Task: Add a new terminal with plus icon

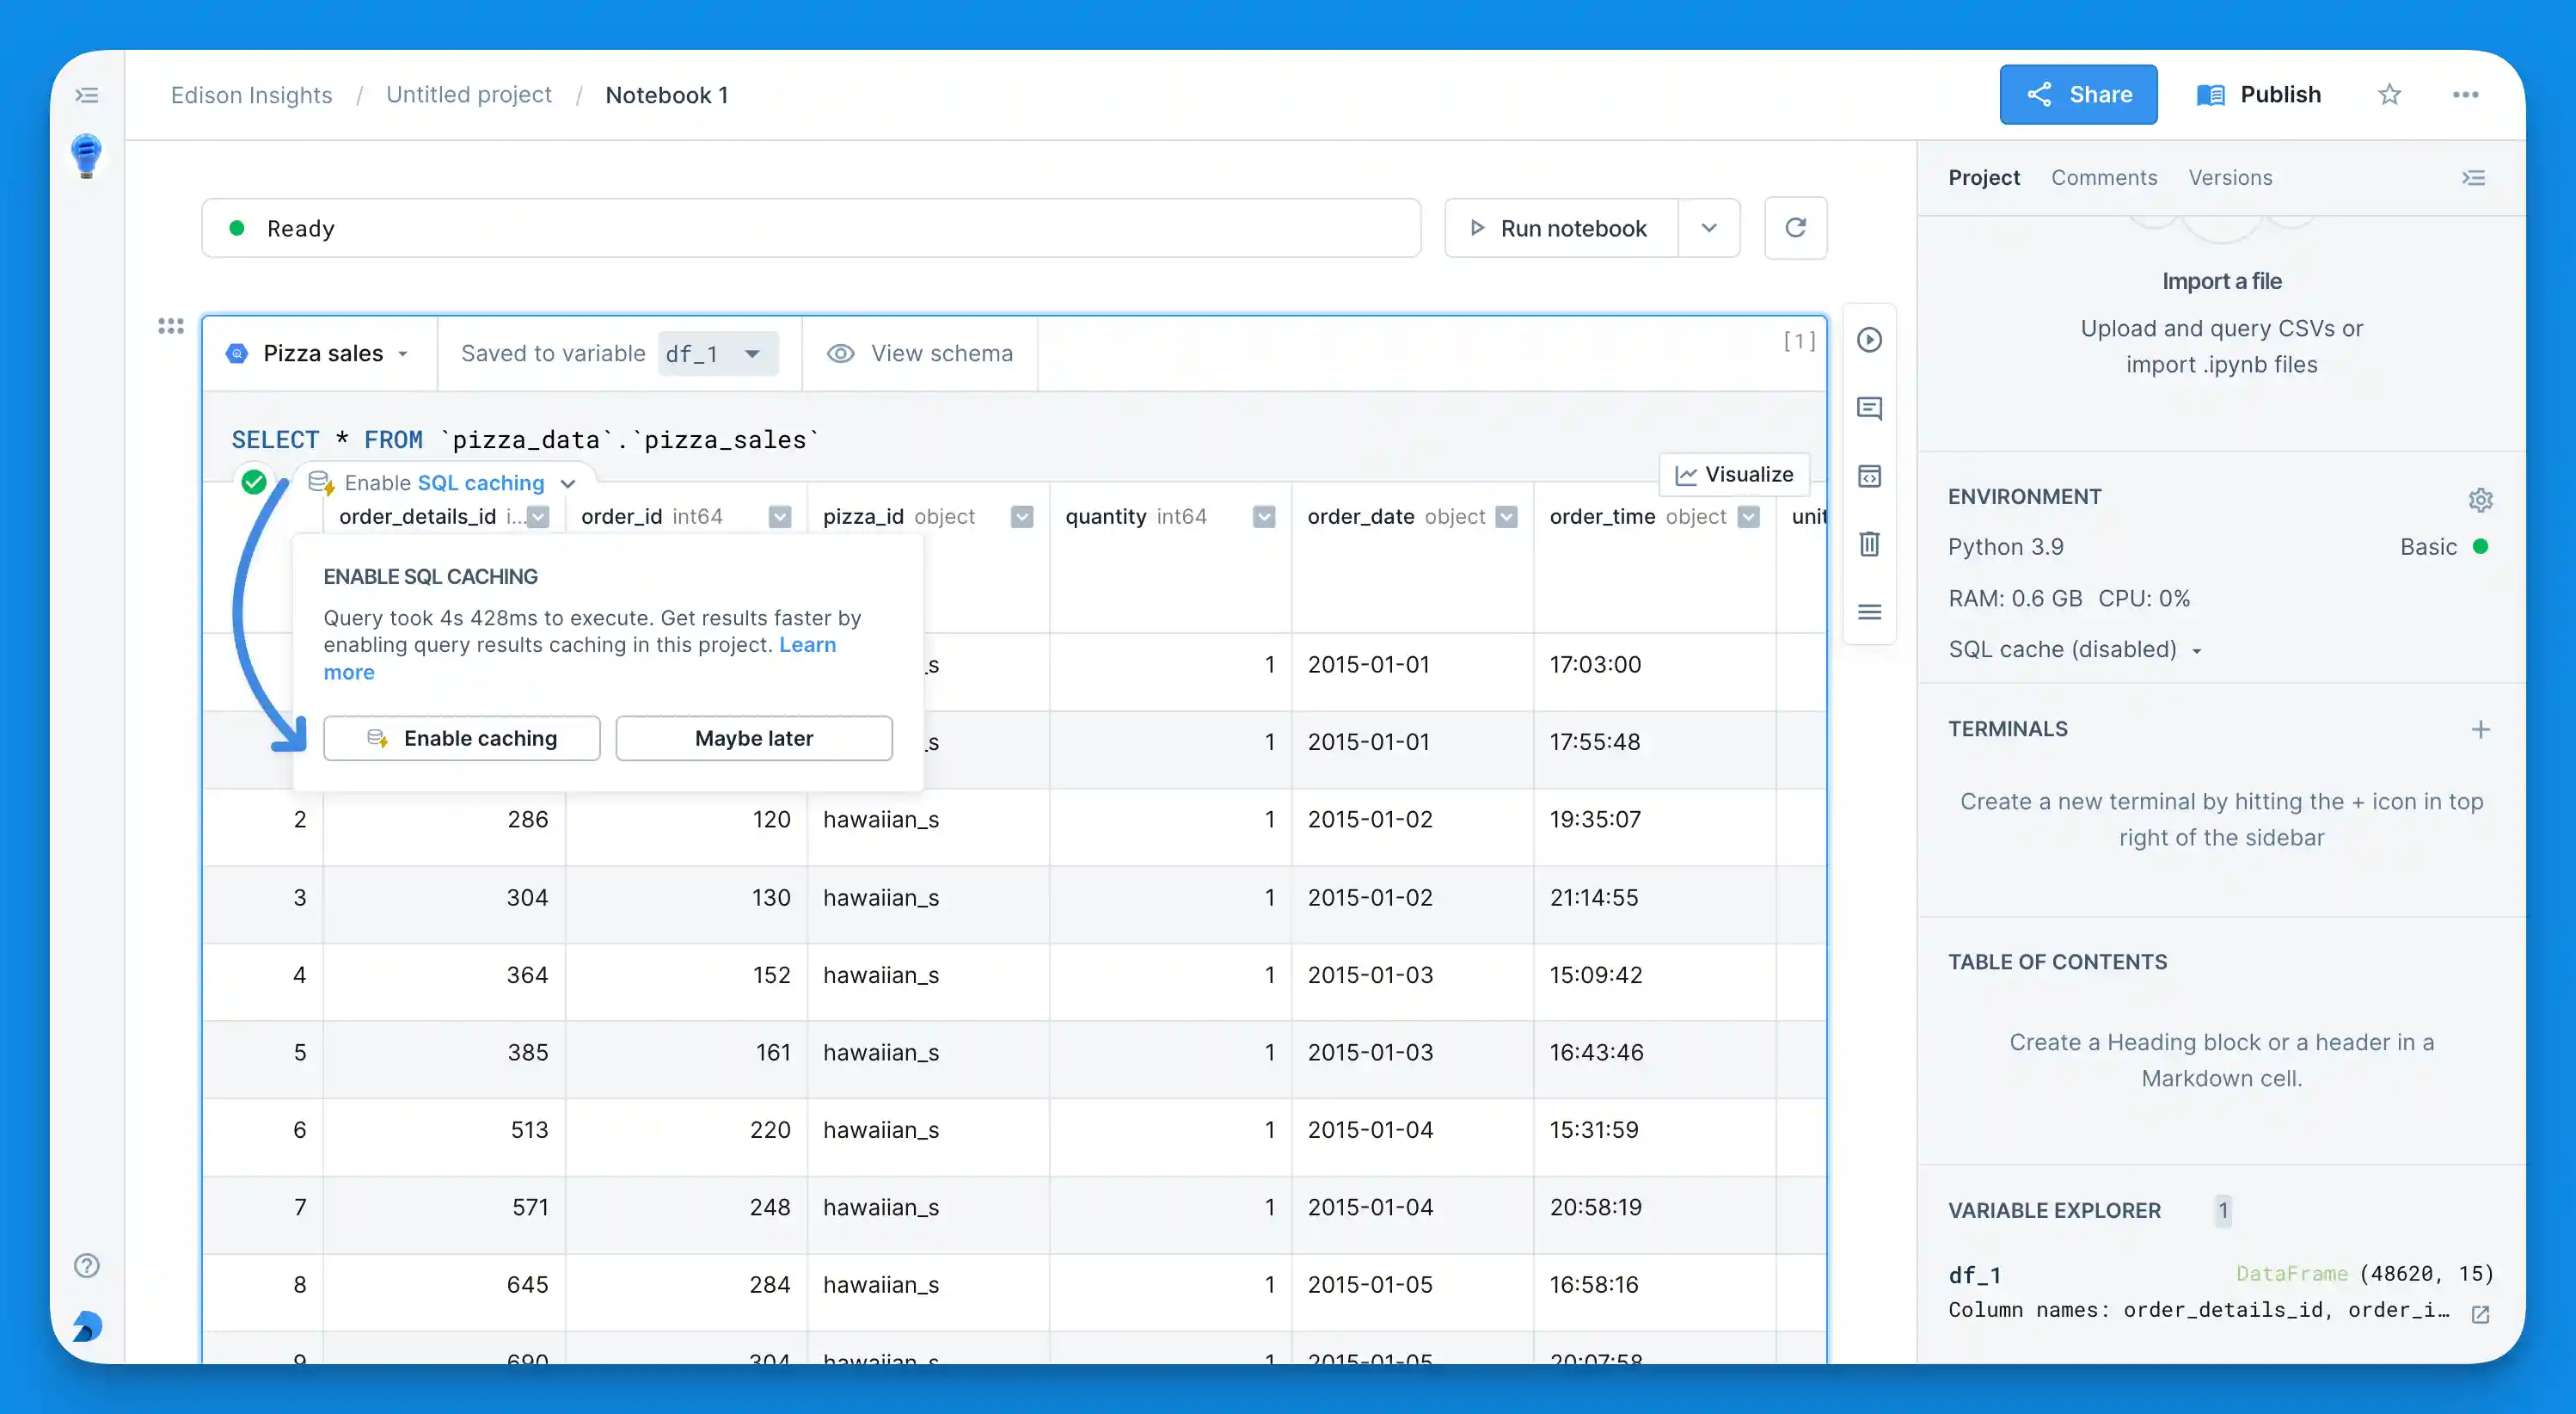Action: [x=2480, y=729]
